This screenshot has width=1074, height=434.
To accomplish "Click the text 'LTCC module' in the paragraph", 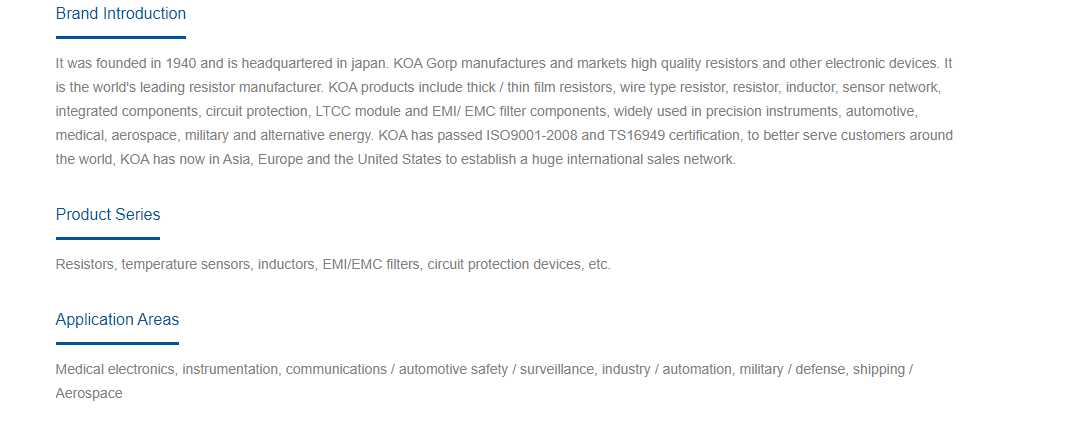I will click(353, 112).
